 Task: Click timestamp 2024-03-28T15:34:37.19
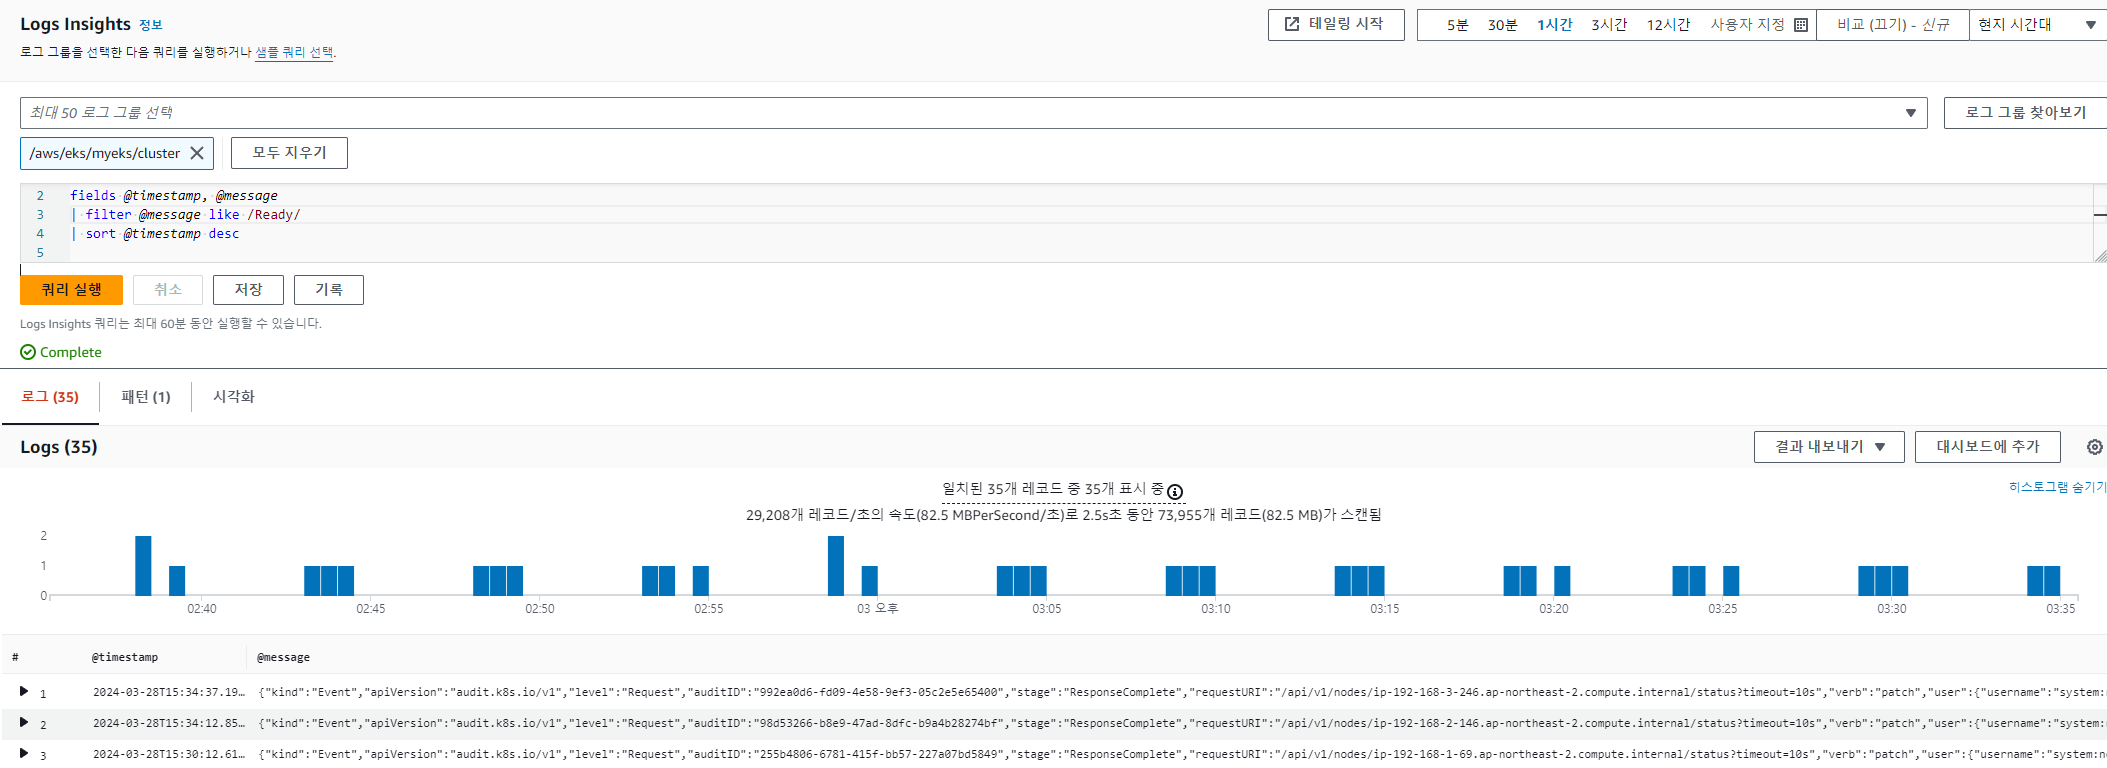click(168, 692)
